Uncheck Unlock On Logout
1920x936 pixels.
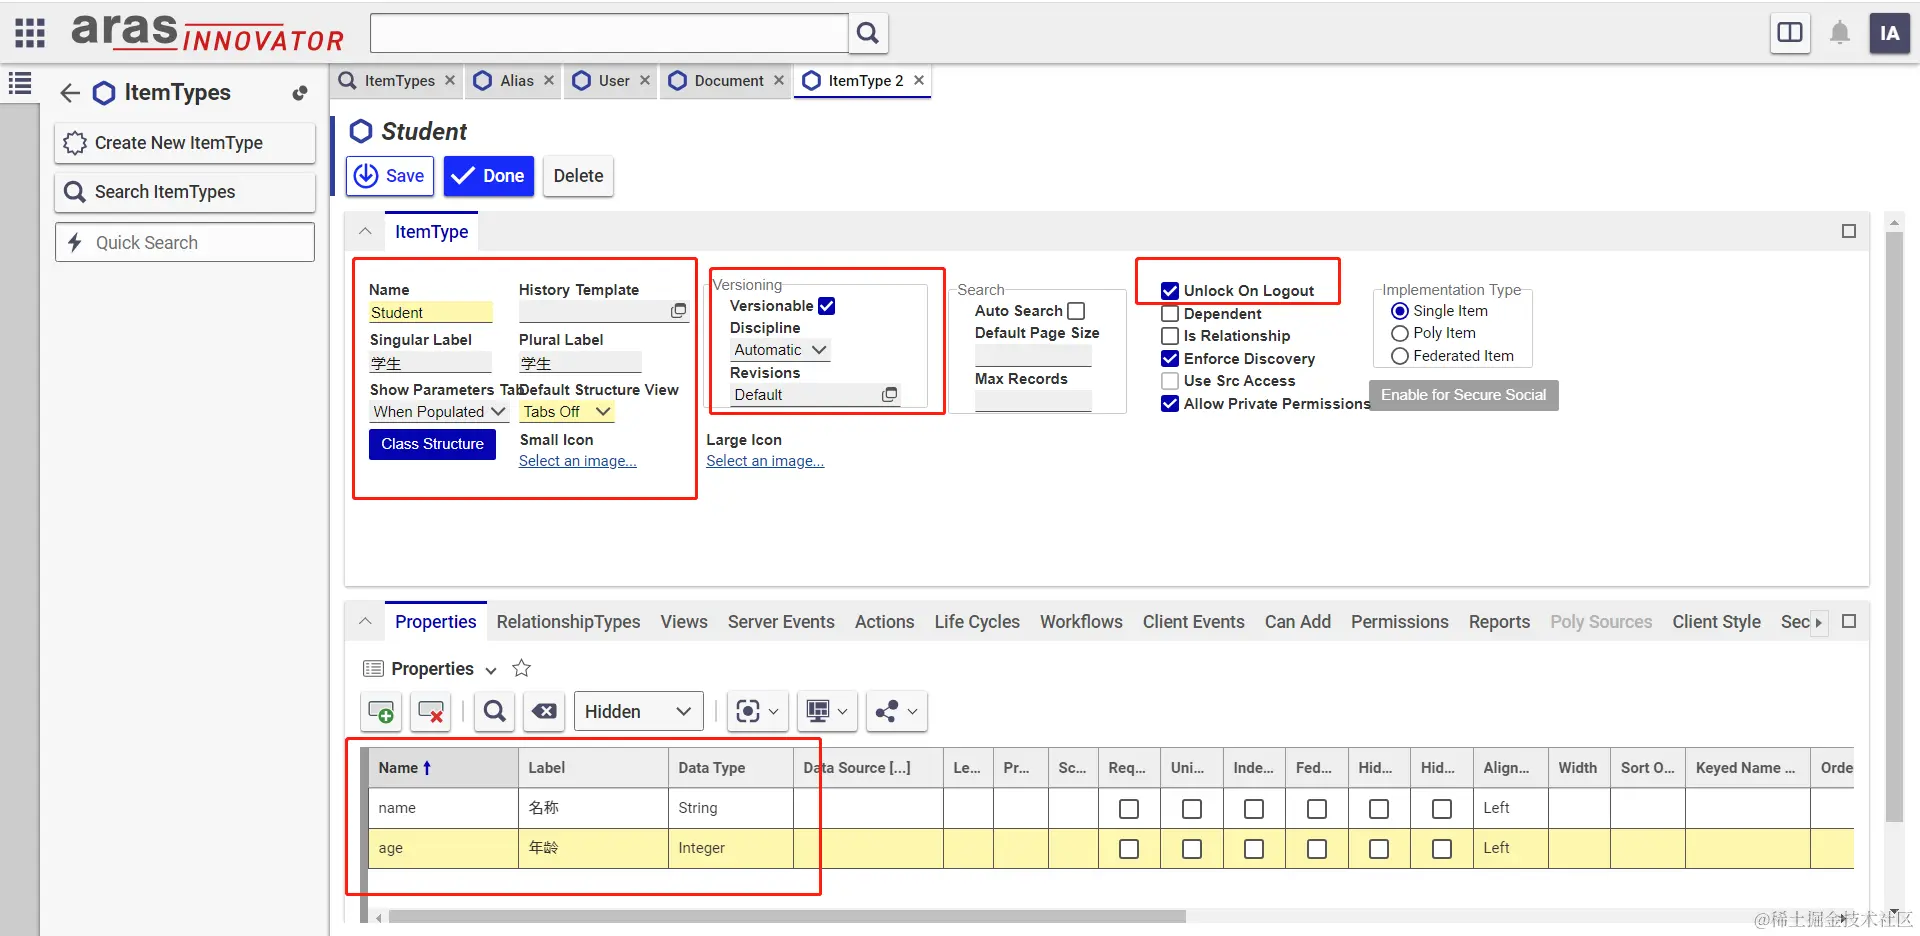click(1170, 291)
